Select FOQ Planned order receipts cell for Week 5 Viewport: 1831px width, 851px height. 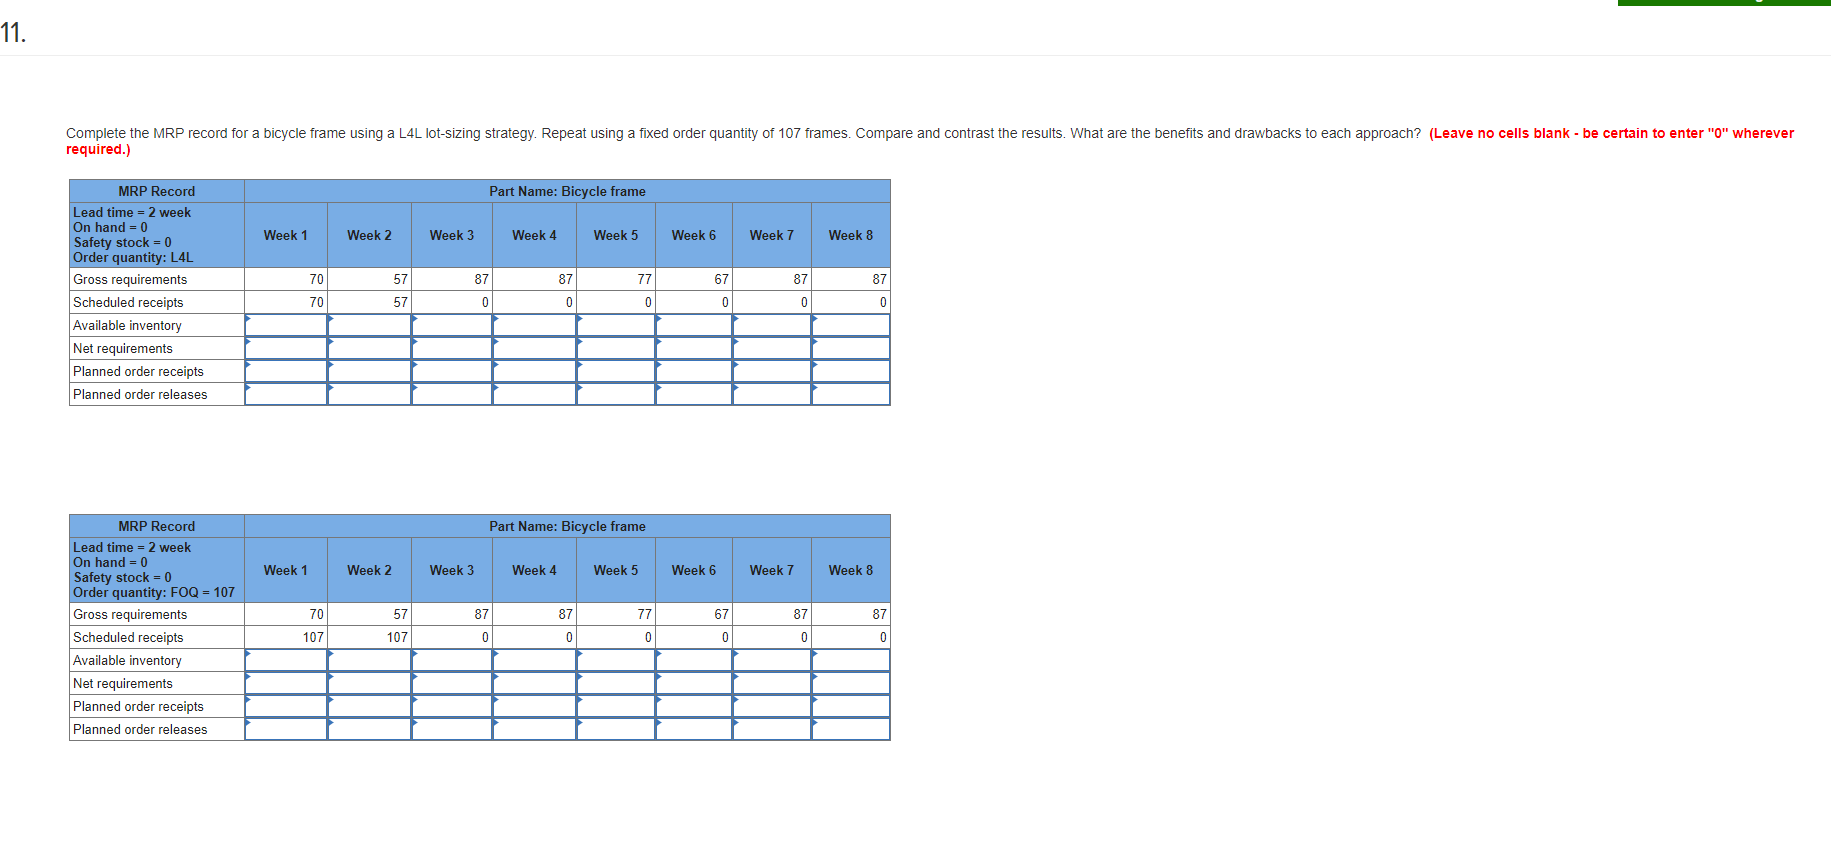[616, 706]
